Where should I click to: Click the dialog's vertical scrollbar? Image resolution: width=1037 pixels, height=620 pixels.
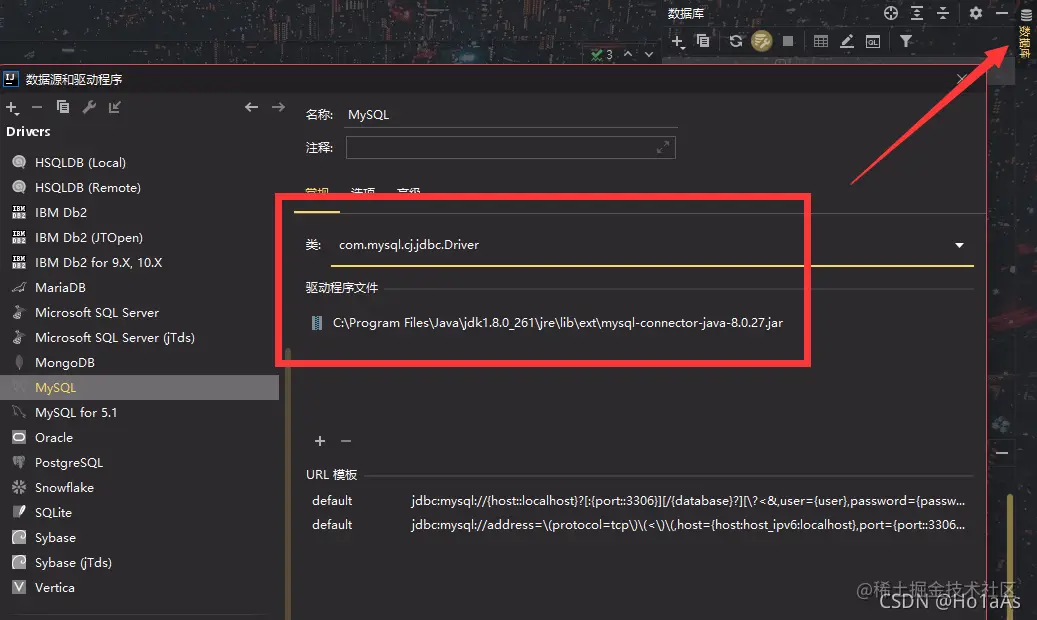[288, 483]
